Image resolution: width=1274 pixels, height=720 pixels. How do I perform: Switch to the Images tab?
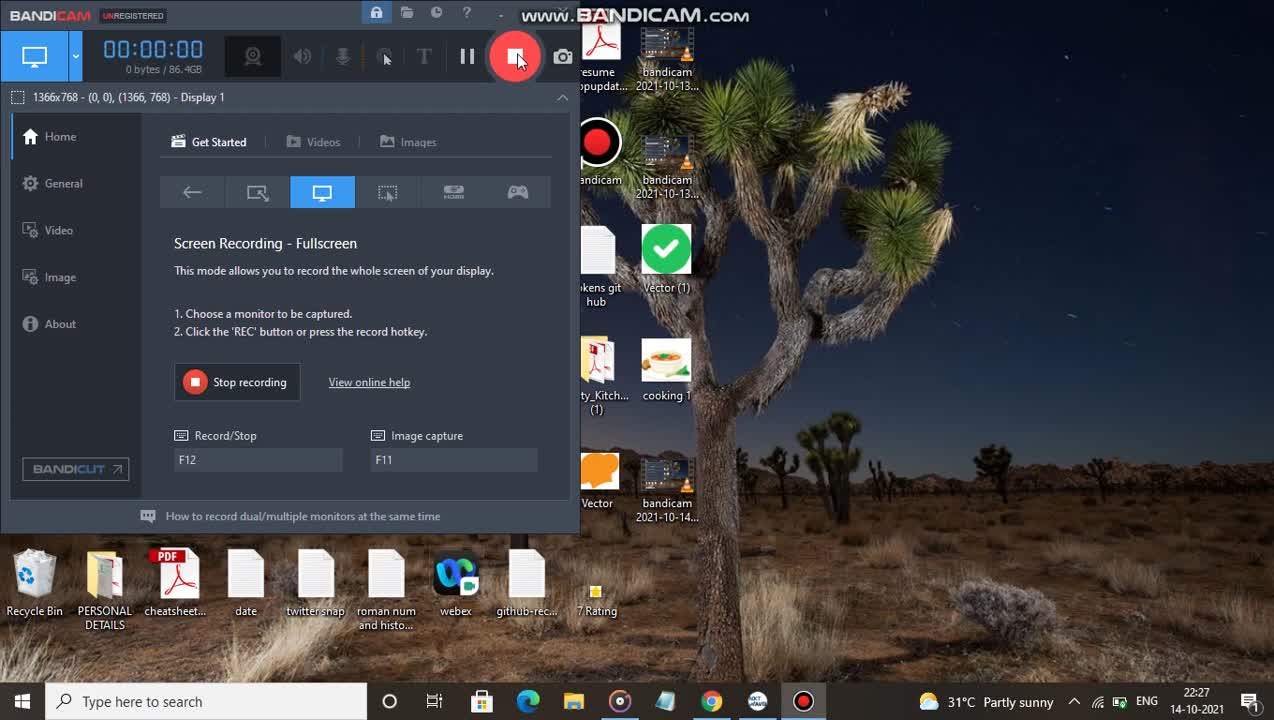point(408,142)
